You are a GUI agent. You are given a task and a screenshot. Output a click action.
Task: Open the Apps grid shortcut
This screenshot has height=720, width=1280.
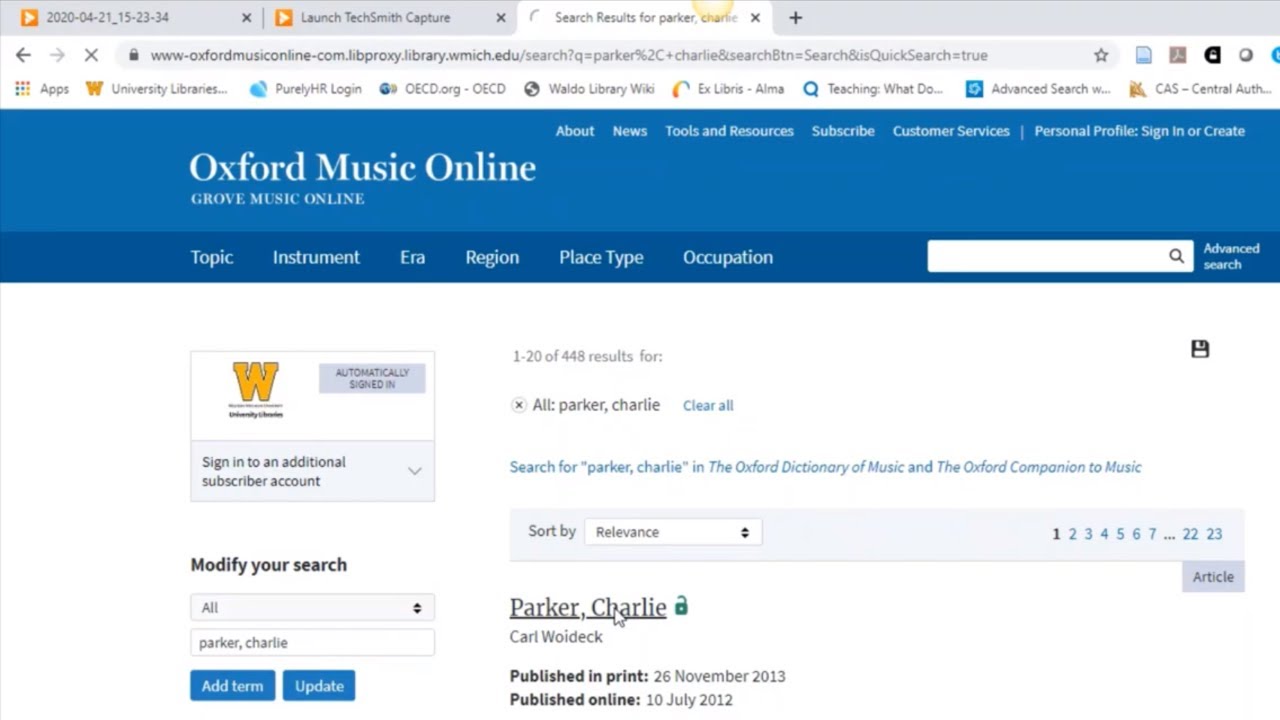(42, 89)
